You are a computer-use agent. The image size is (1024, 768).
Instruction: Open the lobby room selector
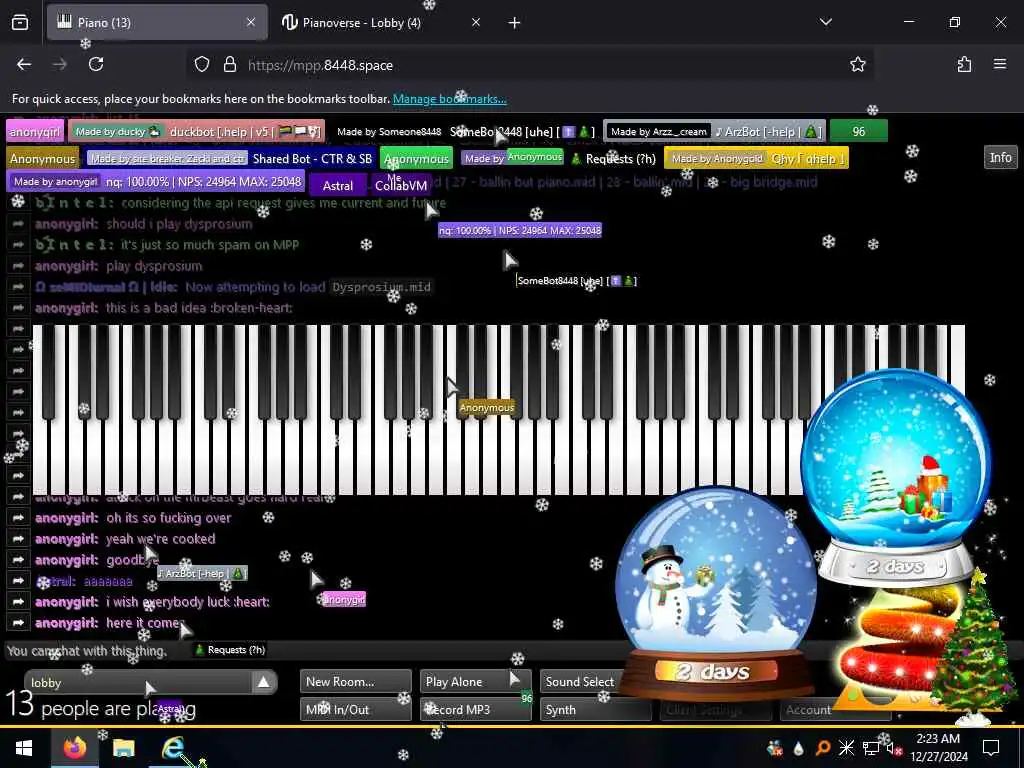coord(150,682)
